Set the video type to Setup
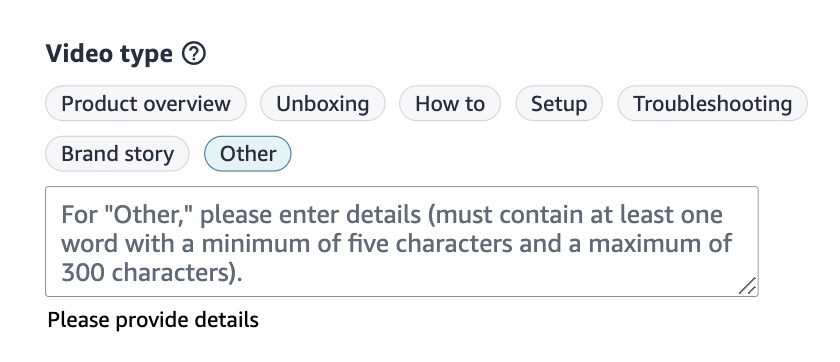The height and width of the screenshot is (362, 840). click(x=559, y=103)
